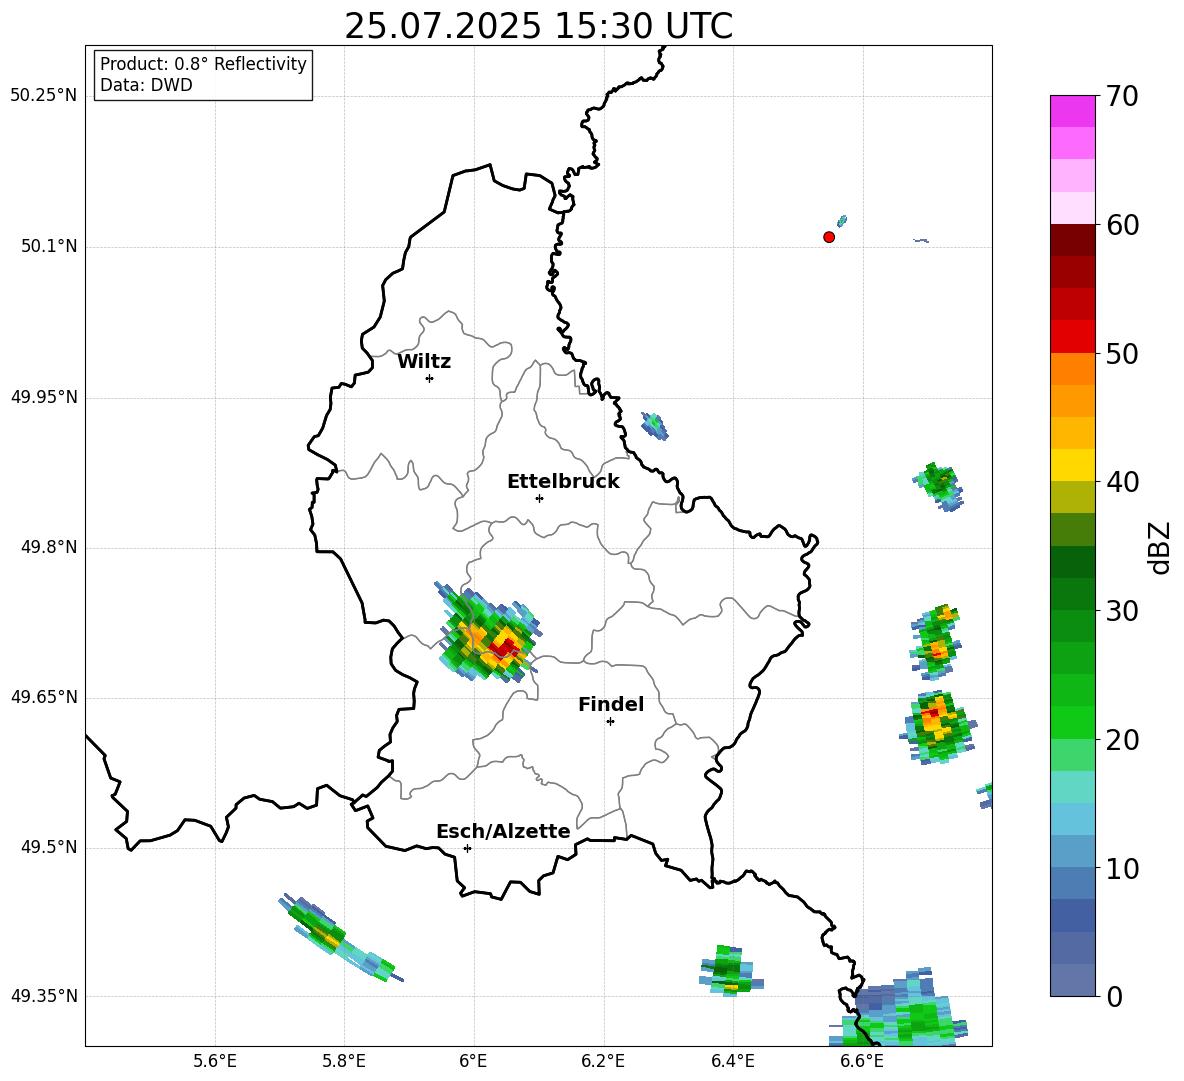Click the Findel city label

click(611, 704)
